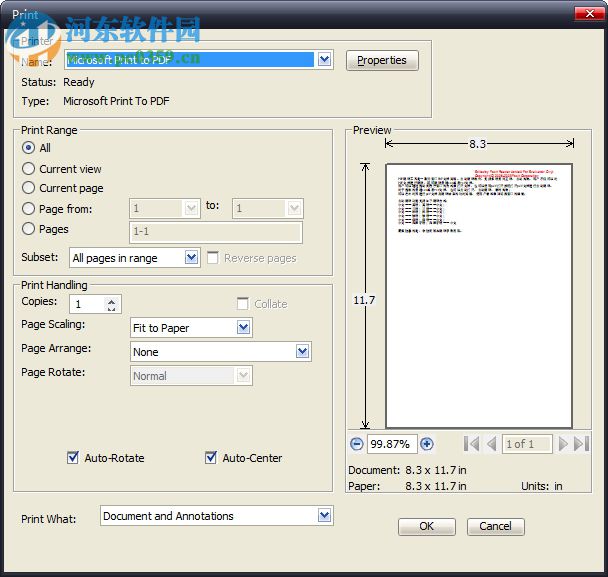Close the Print dialog window
Screen dimensions: 608x577
pos(587,13)
